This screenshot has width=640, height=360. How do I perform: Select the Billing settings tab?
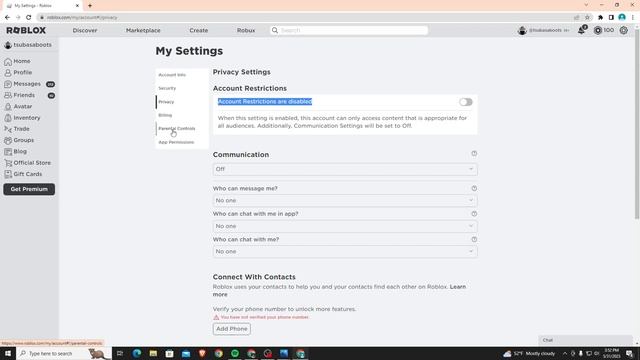pyautogui.click(x=165, y=115)
